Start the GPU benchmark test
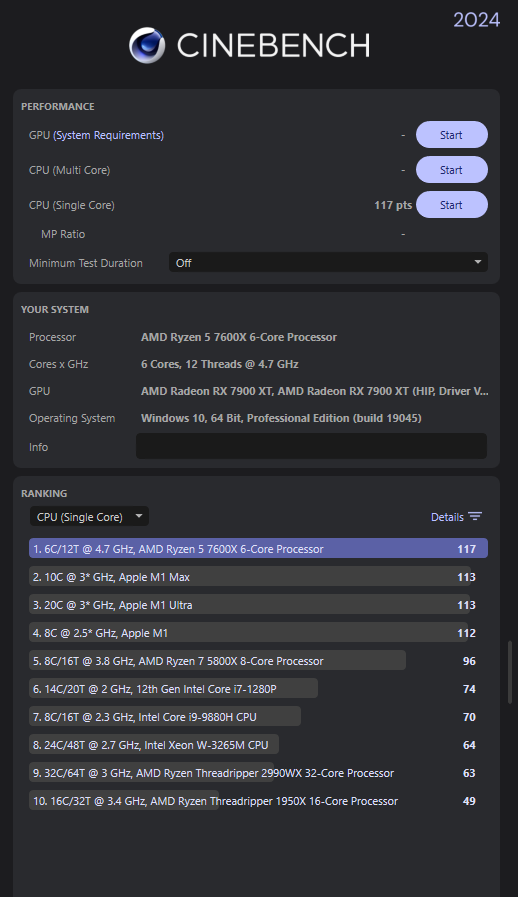 [452, 135]
